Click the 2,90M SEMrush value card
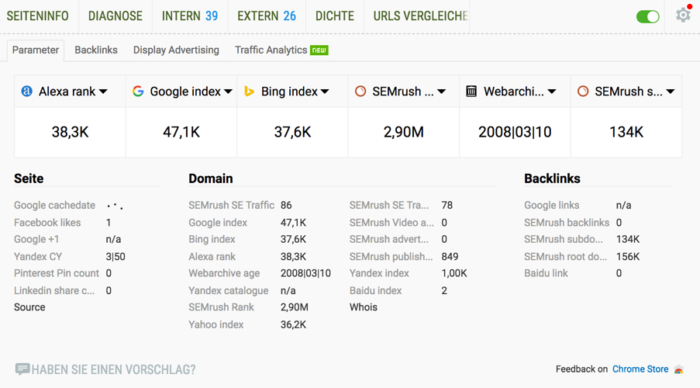 pyautogui.click(x=404, y=132)
